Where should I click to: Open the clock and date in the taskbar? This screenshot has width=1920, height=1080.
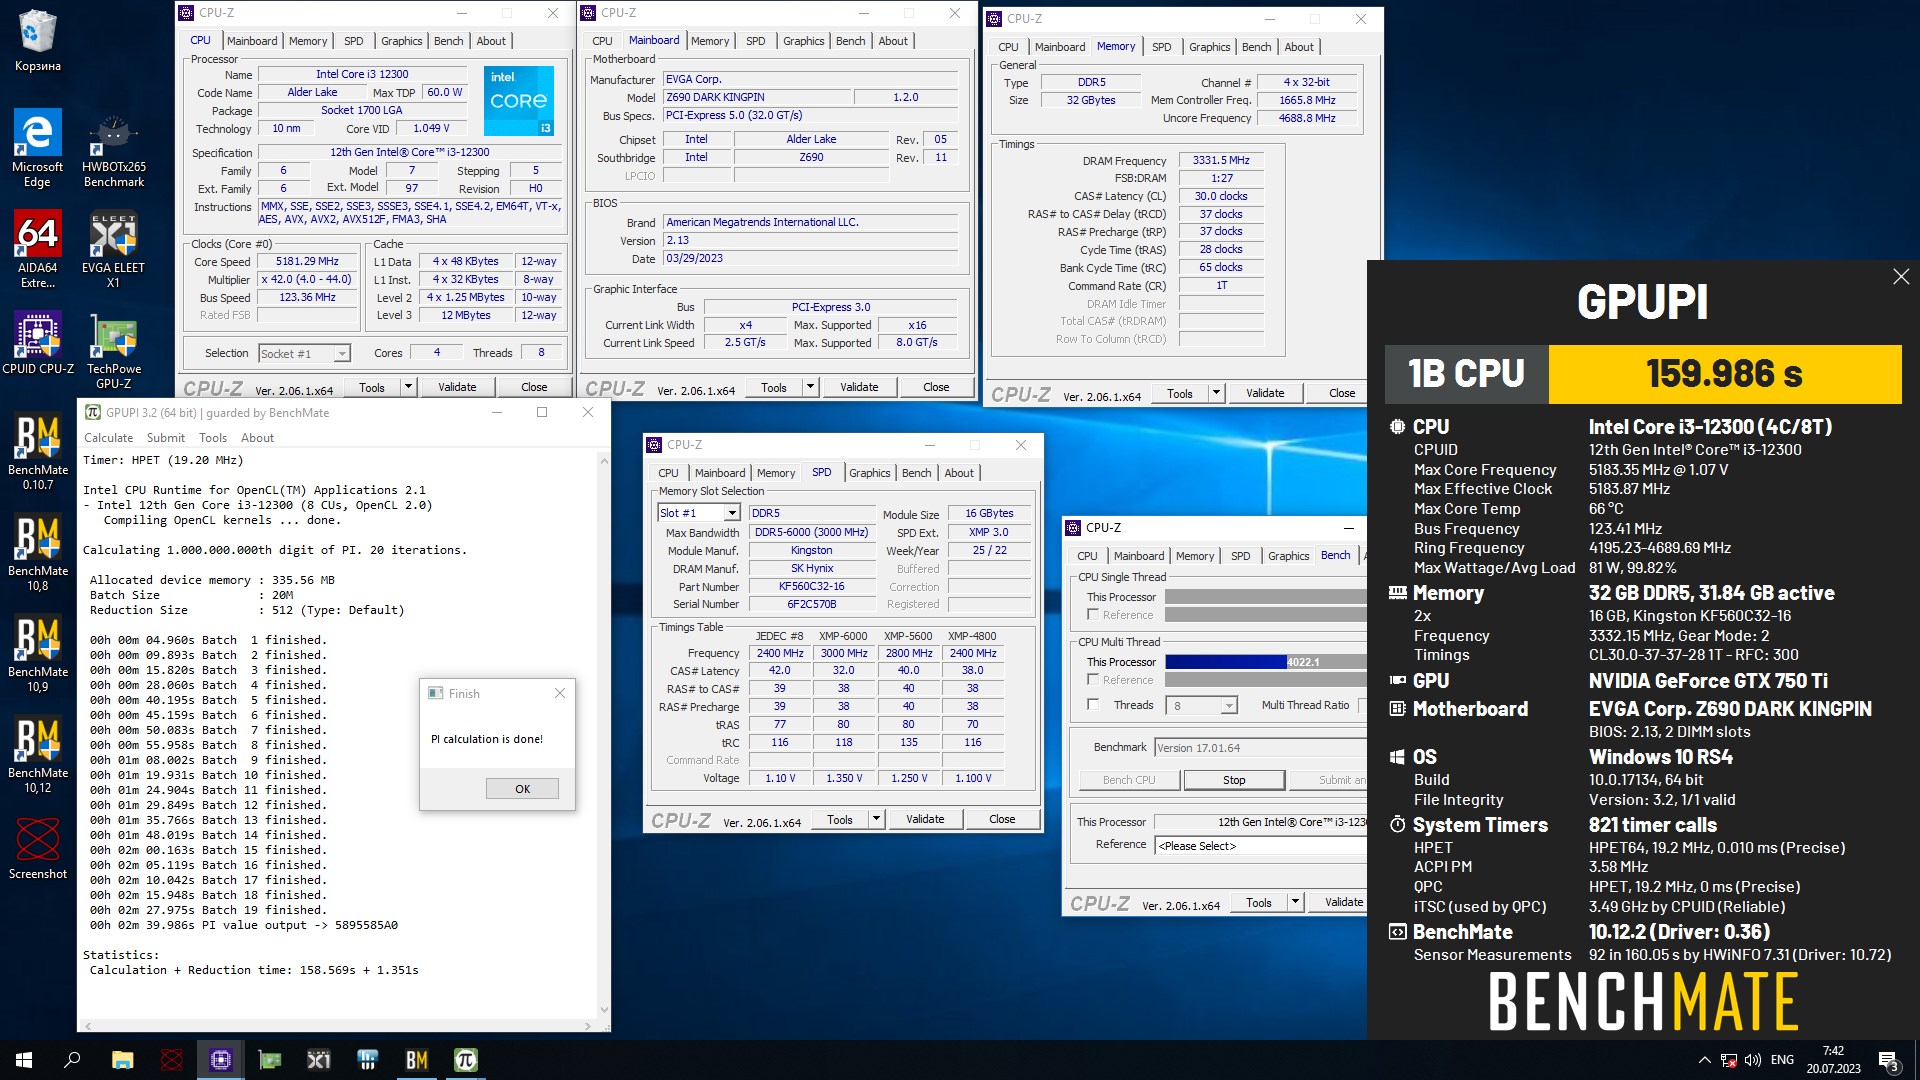click(1833, 1060)
